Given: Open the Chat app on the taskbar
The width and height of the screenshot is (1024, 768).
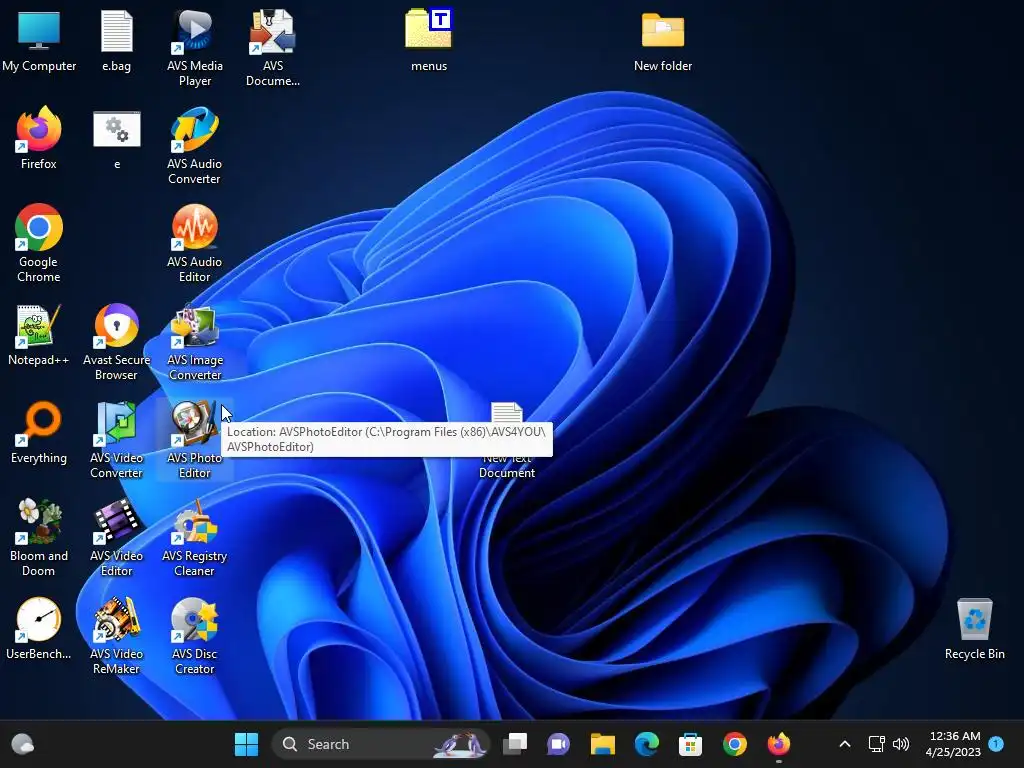Looking at the screenshot, I should click(x=558, y=744).
